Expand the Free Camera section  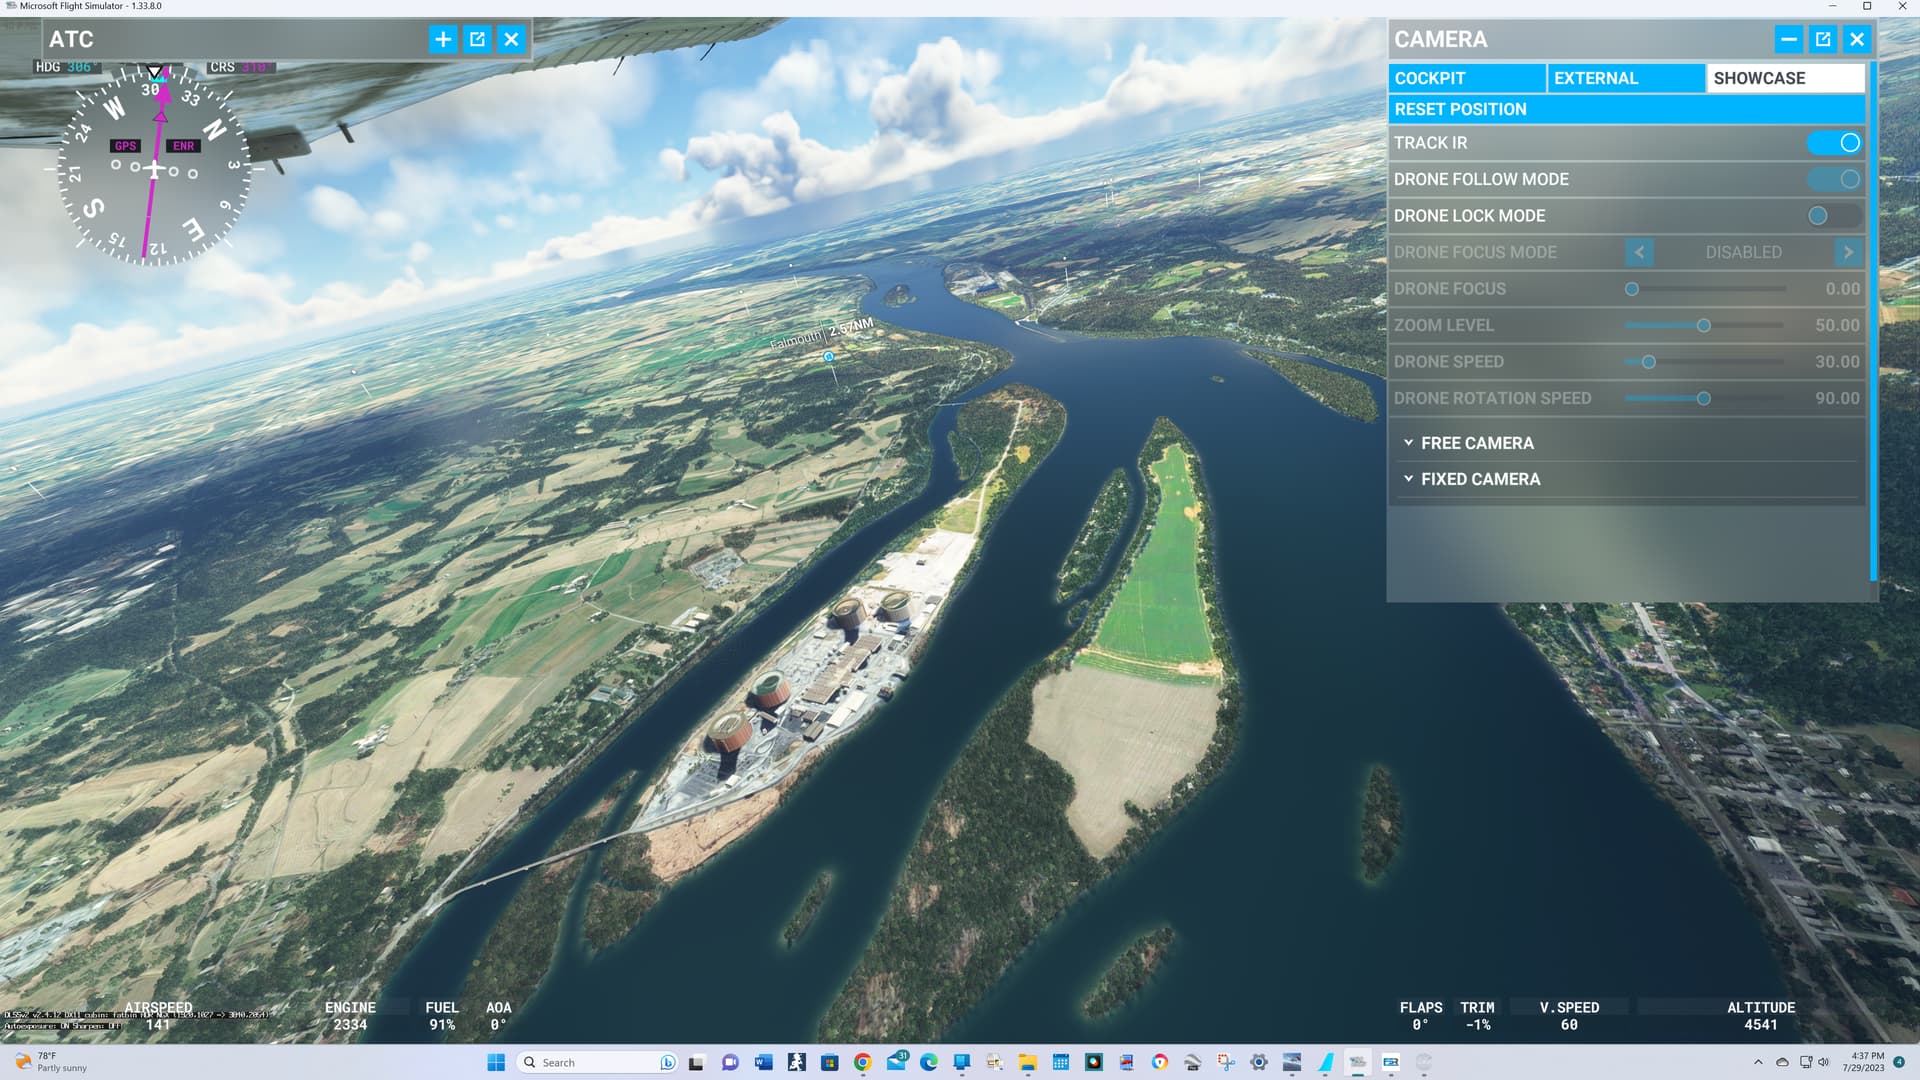1476,443
